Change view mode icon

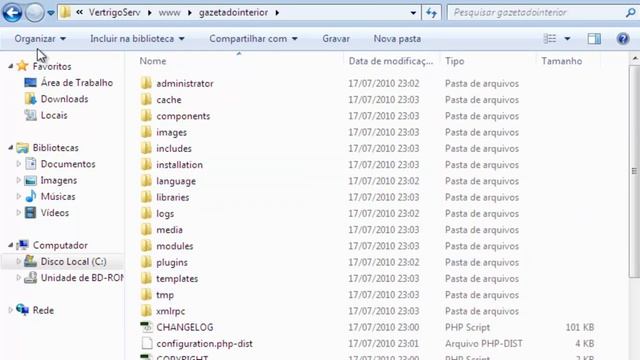tap(550, 39)
